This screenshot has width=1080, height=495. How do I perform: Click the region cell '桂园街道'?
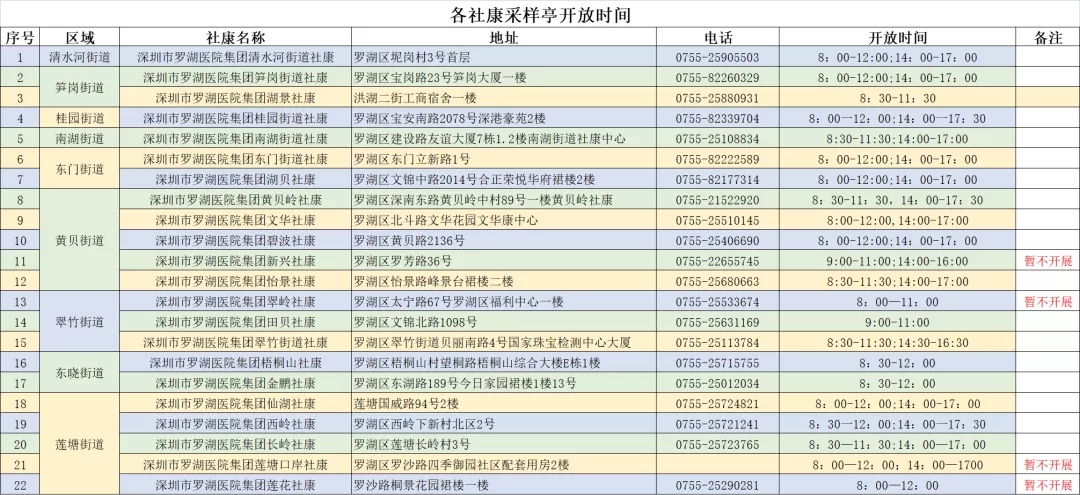80,118
